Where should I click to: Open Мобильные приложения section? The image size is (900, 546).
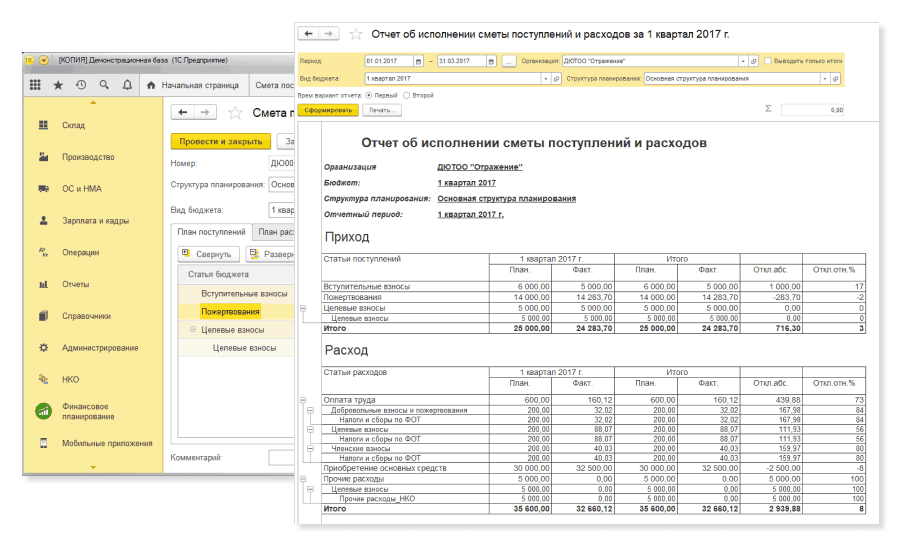click(x=107, y=443)
